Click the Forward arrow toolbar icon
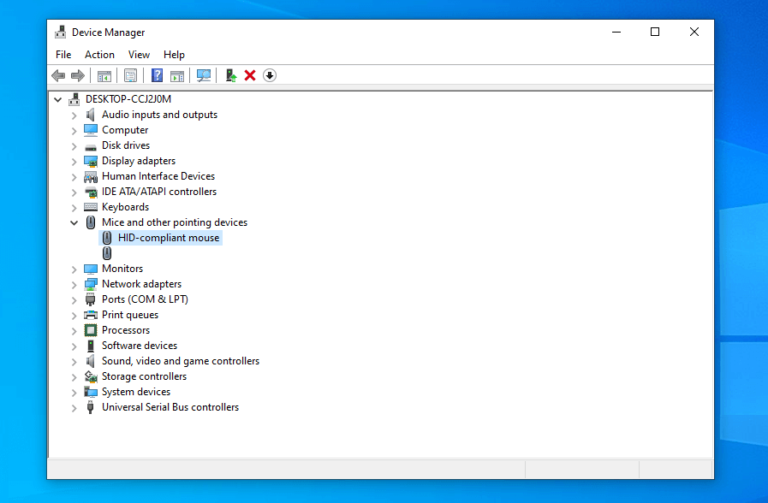Screen dimensions: 768x503 click(x=78, y=75)
